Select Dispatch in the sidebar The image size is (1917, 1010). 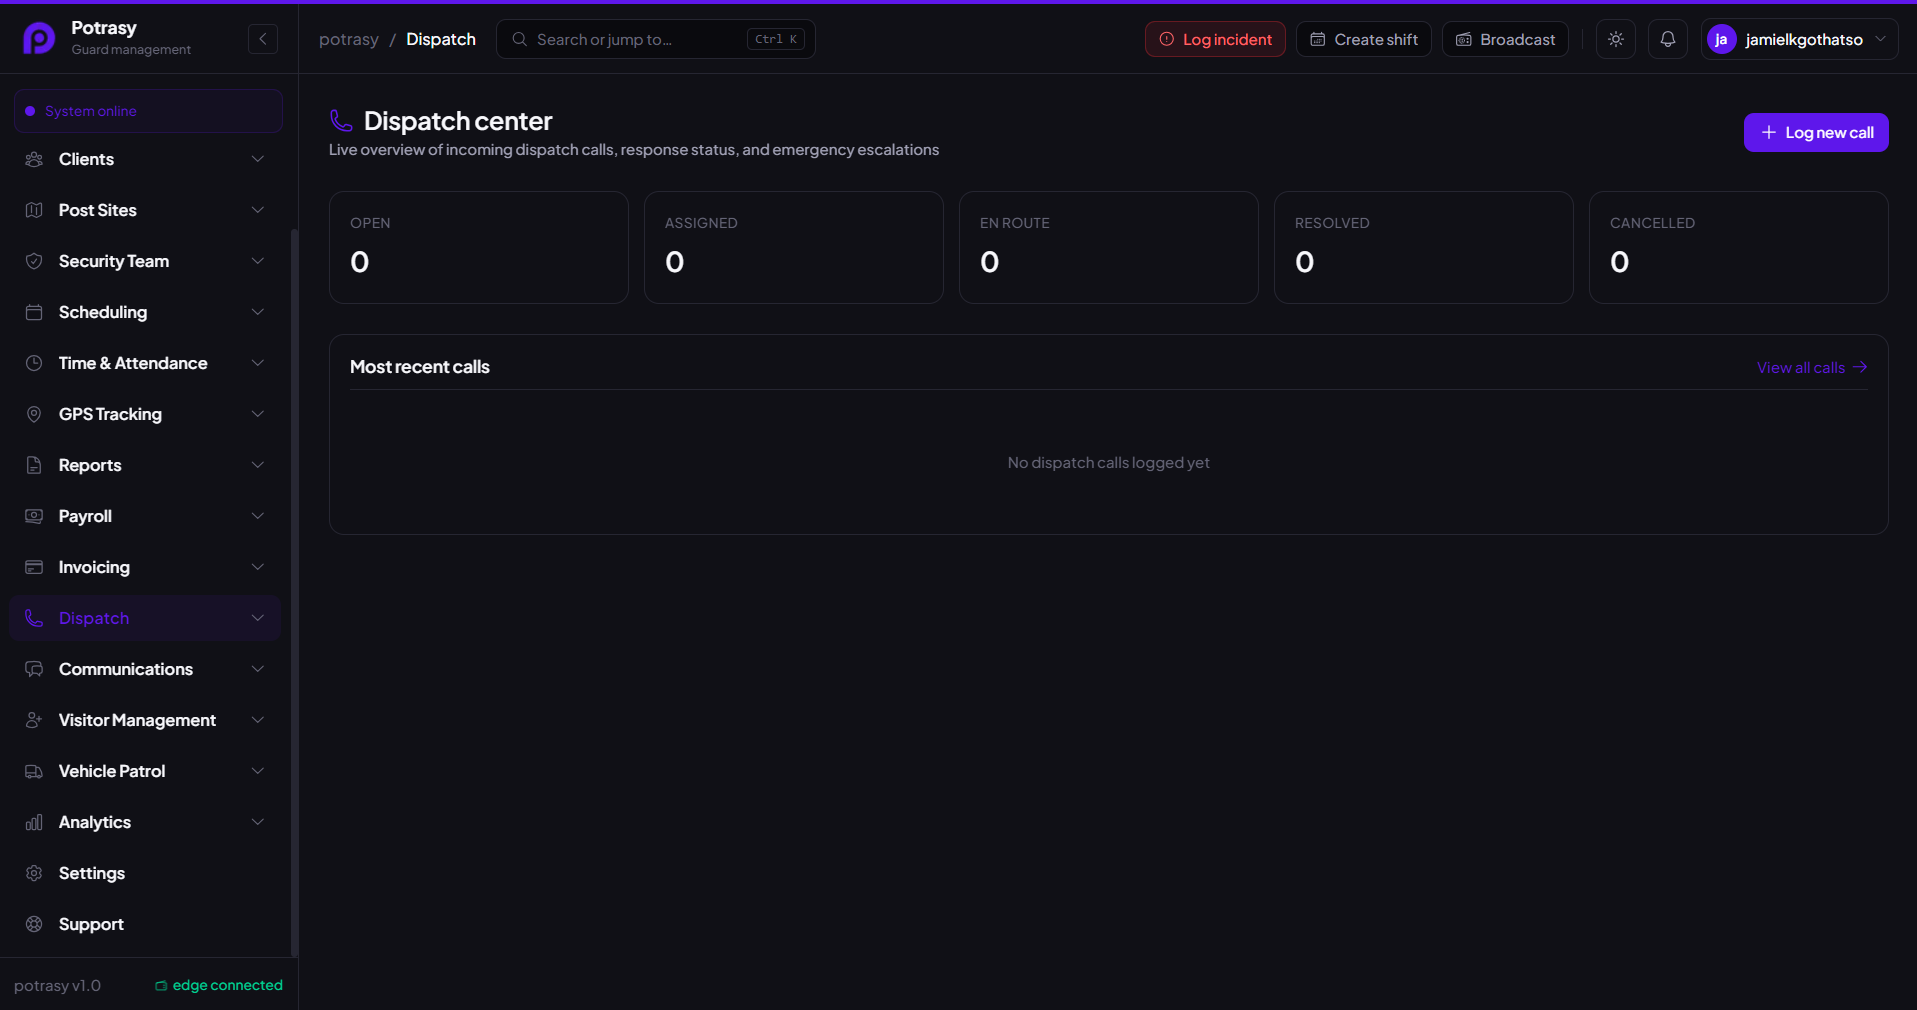click(145, 618)
